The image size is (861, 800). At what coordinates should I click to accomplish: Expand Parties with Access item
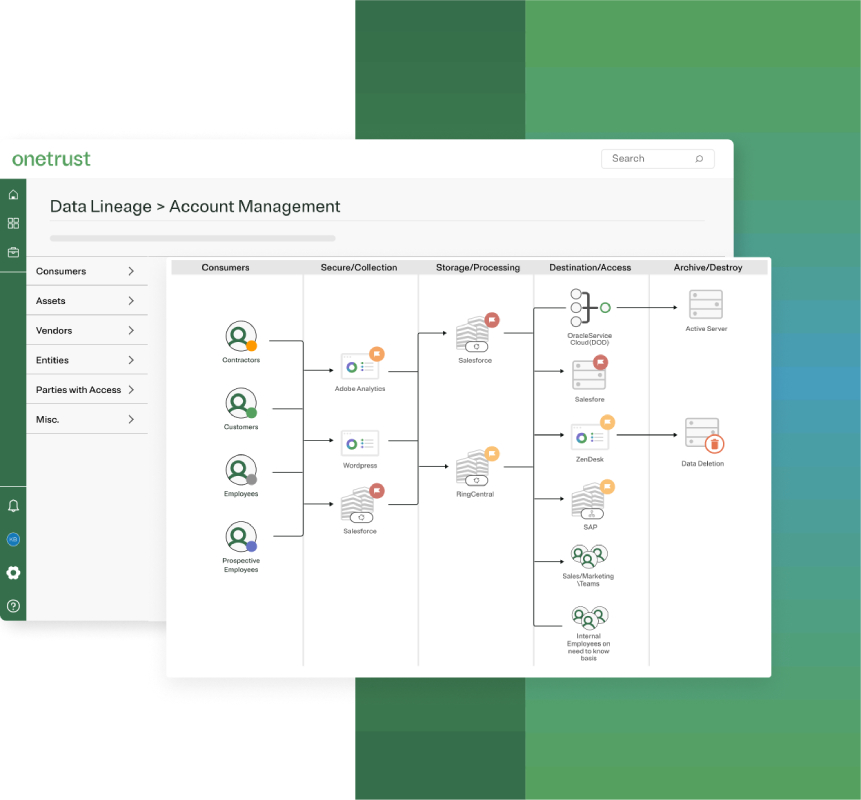point(87,390)
